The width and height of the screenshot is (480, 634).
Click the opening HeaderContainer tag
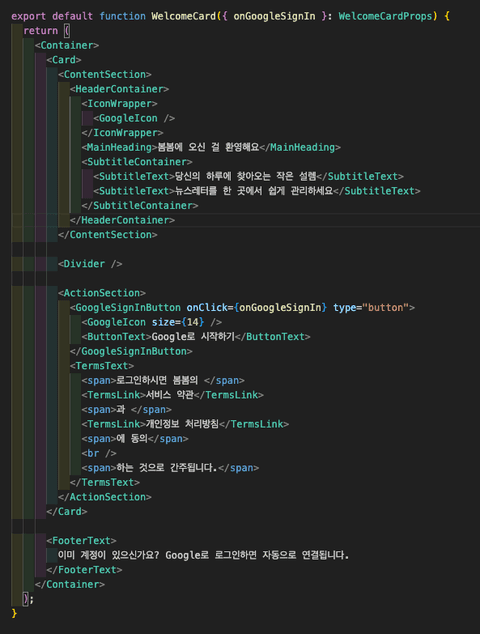pos(119,89)
